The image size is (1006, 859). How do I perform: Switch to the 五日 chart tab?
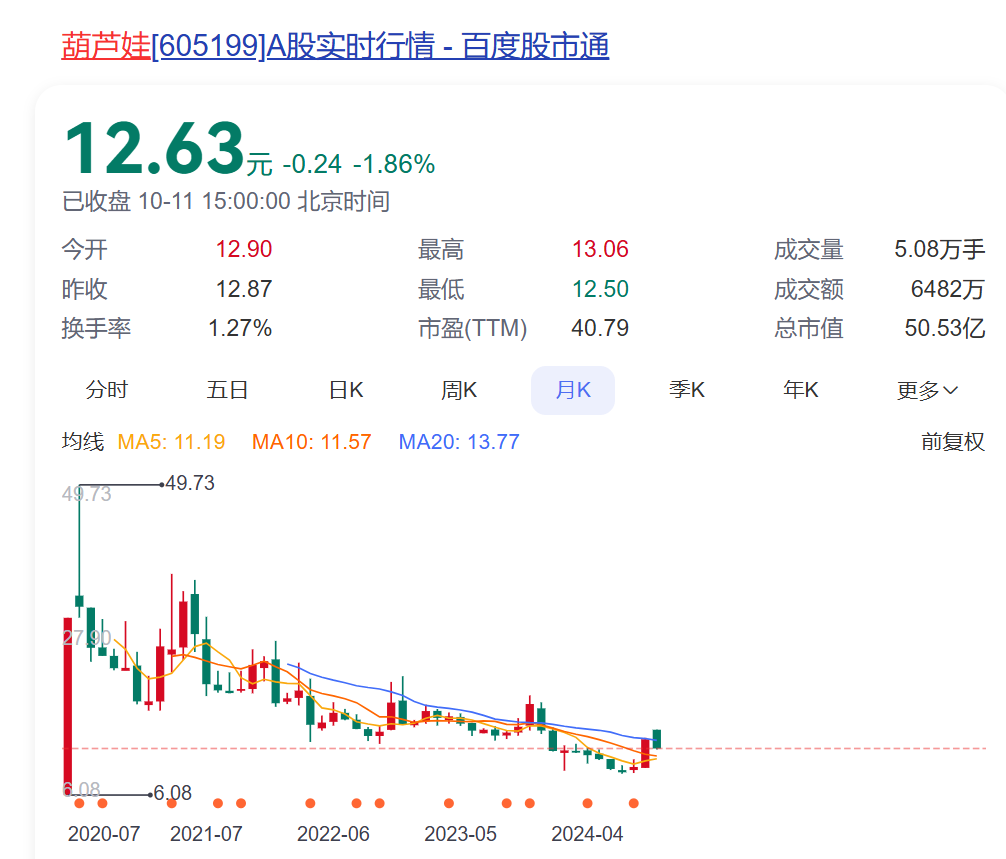[227, 390]
